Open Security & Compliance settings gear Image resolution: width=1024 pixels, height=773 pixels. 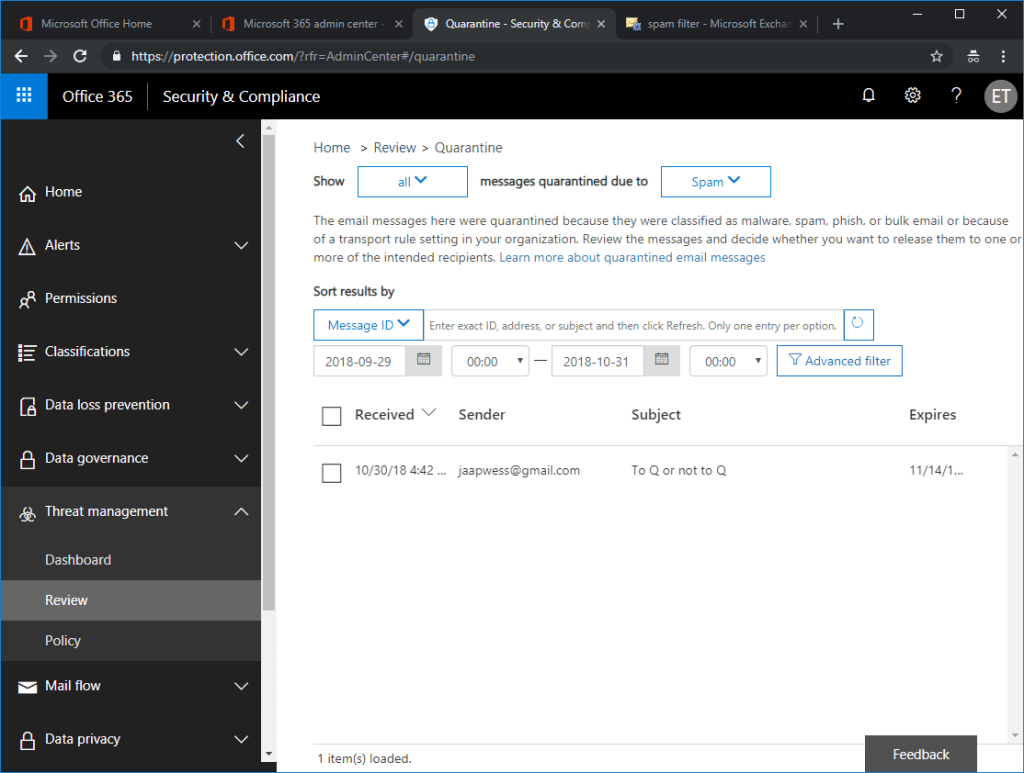click(912, 95)
